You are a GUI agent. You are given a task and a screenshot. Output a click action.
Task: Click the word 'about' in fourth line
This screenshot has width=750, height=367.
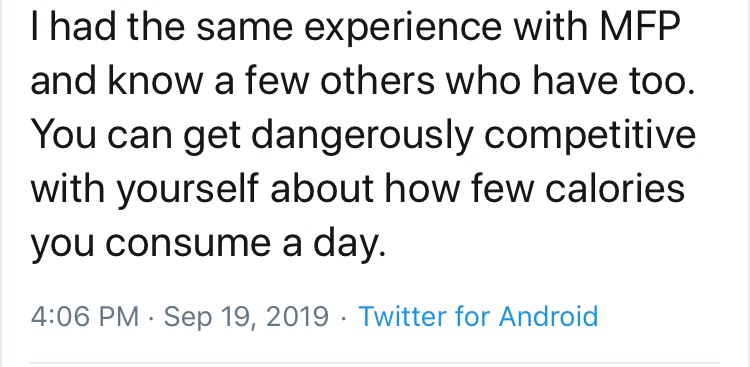click(321, 188)
